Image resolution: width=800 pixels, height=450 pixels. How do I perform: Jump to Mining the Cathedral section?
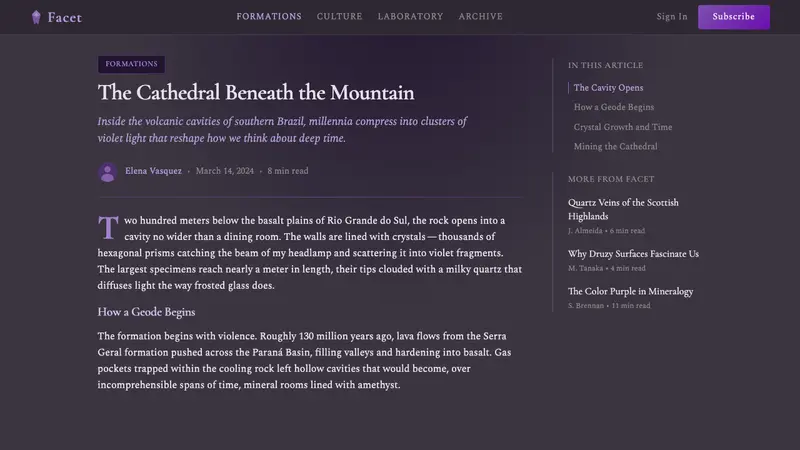tap(615, 146)
